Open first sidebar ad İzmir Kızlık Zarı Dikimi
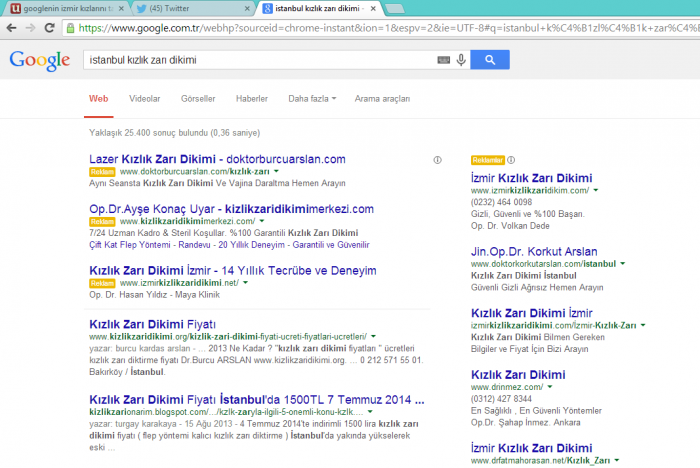Image resolution: width=700 pixels, height=468 pixels. 532,178
